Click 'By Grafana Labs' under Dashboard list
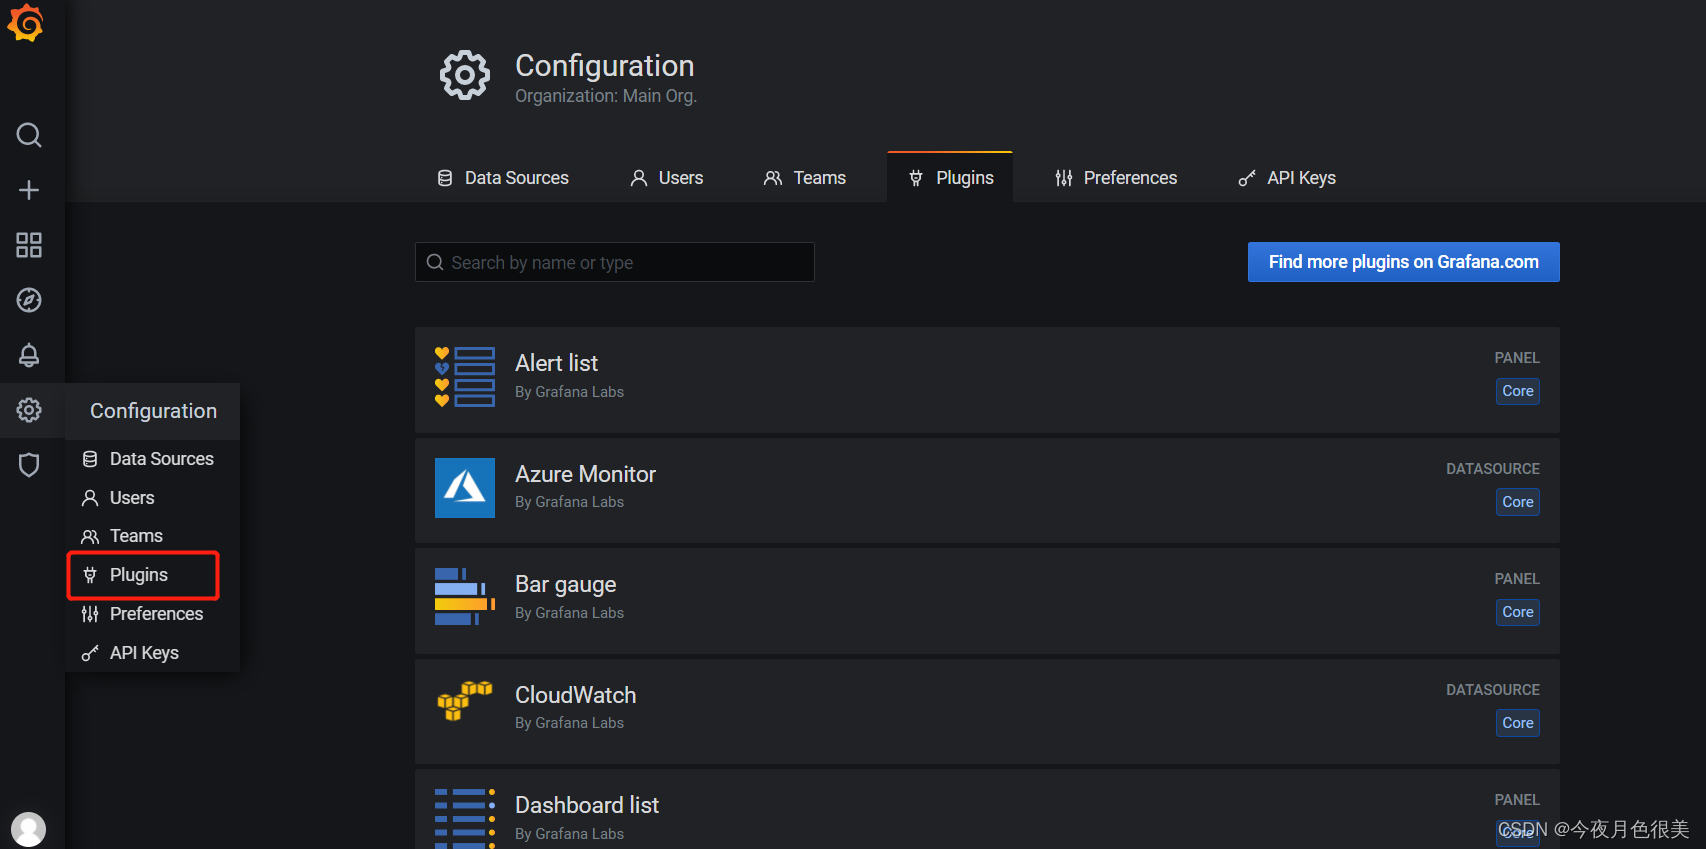Screen dimensions: 1706x849 [569, 834]
